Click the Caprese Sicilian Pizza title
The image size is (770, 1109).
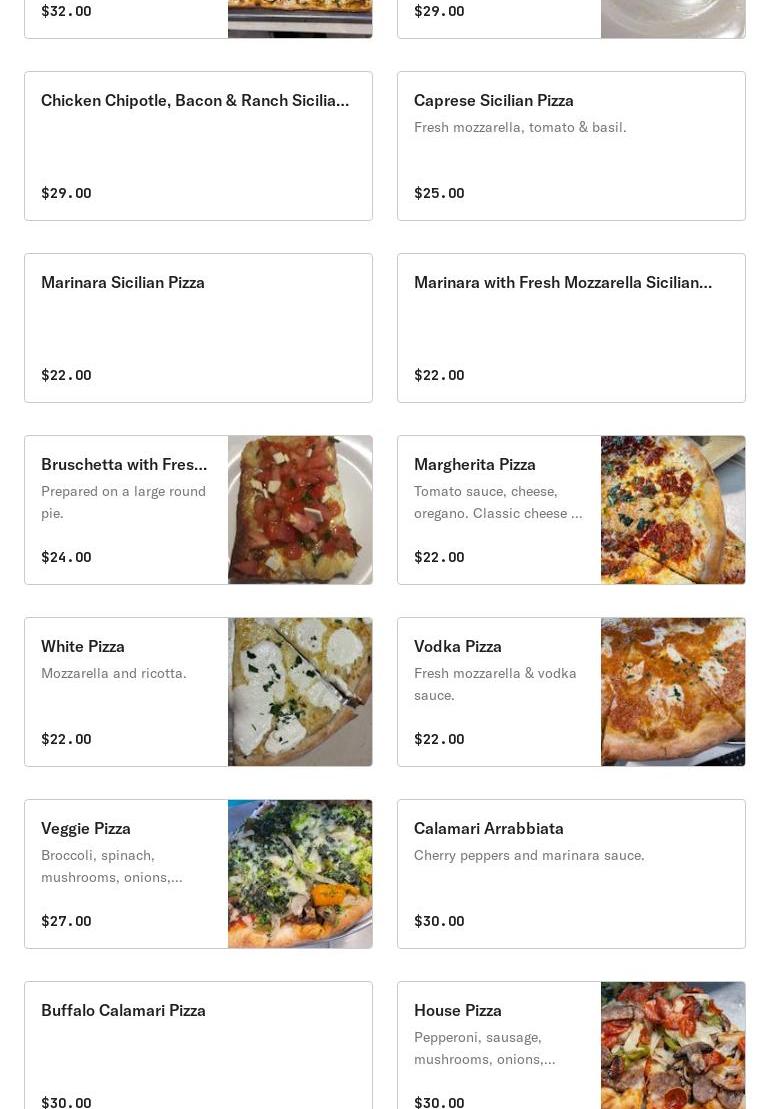pos(494,100)
